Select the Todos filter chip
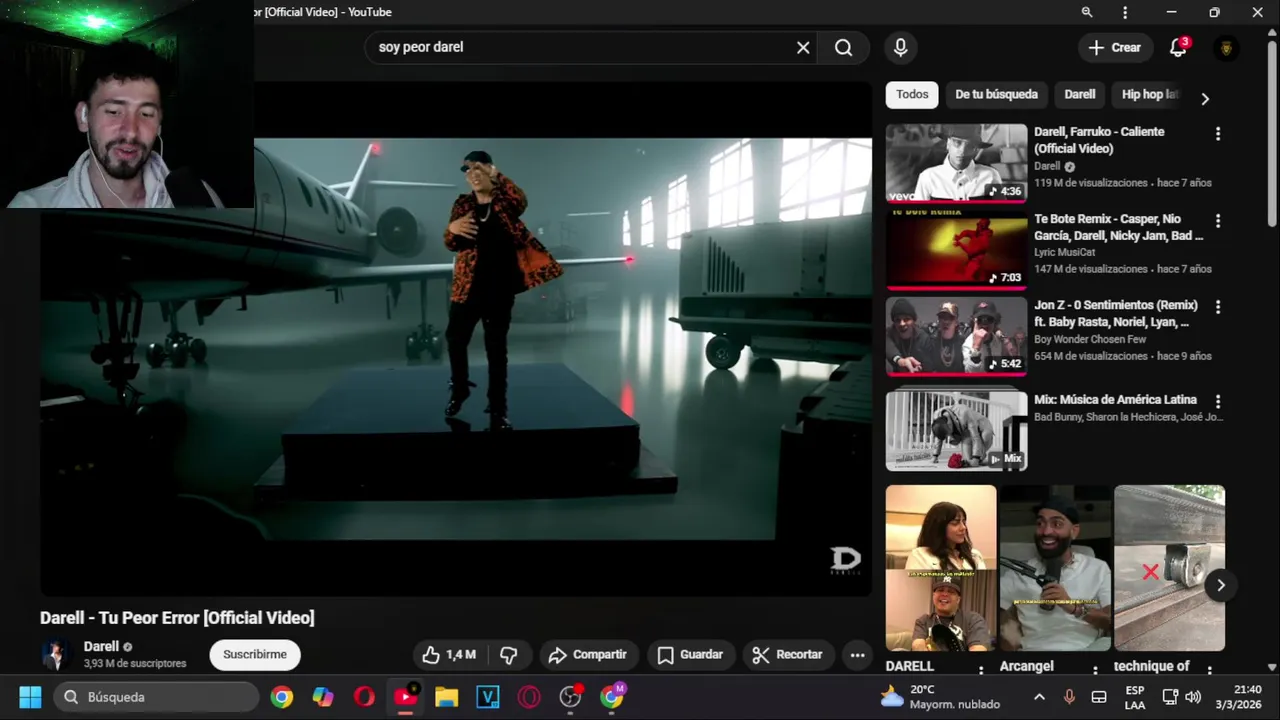The height and width of the screenshot is (720, 1280). (x=912, y=95)
